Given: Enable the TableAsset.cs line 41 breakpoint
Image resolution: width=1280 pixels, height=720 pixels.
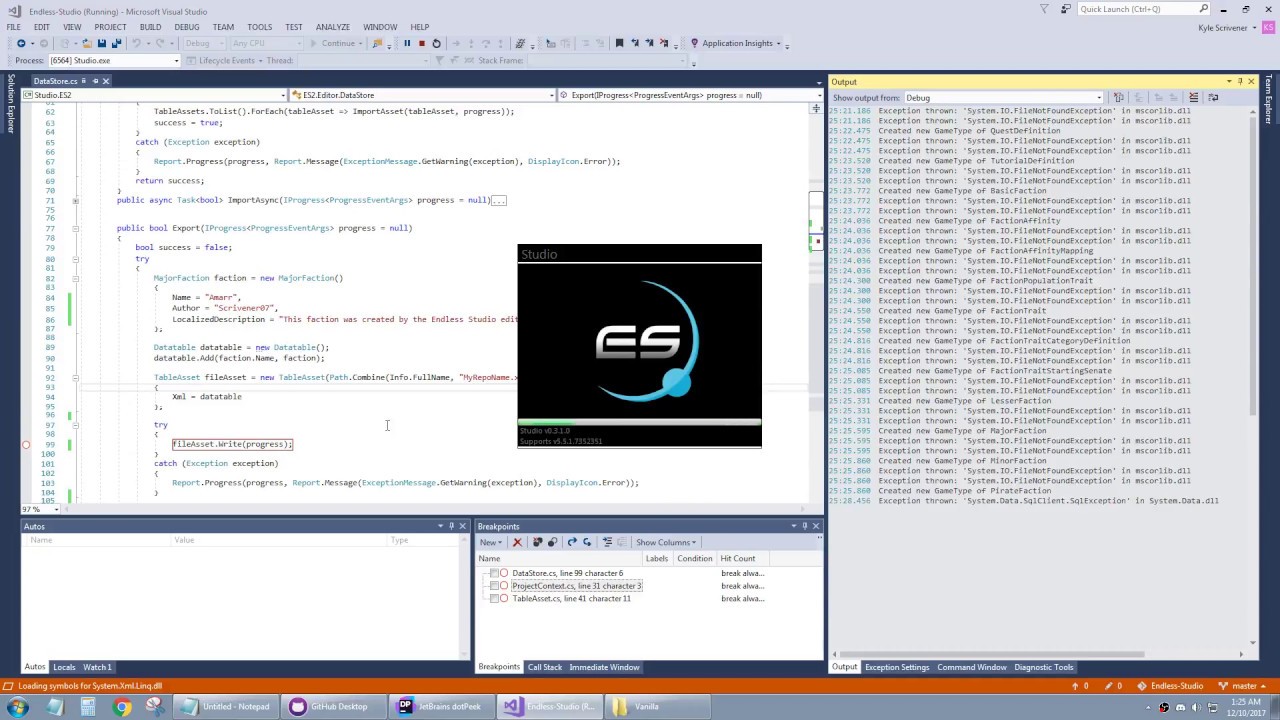Looking at the screenshot, I should click(494, 598).
